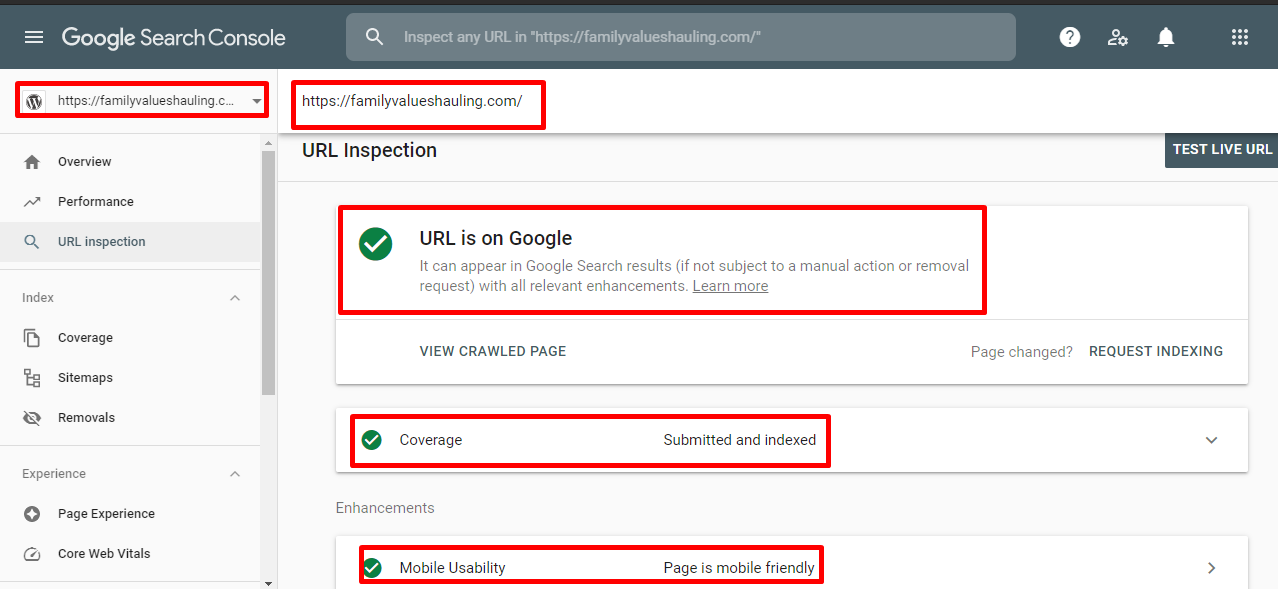The image size is (1278, 589).
Task: Expand the Coverage row chevron
Action: pyautogui.click(x=1212, y=440)
